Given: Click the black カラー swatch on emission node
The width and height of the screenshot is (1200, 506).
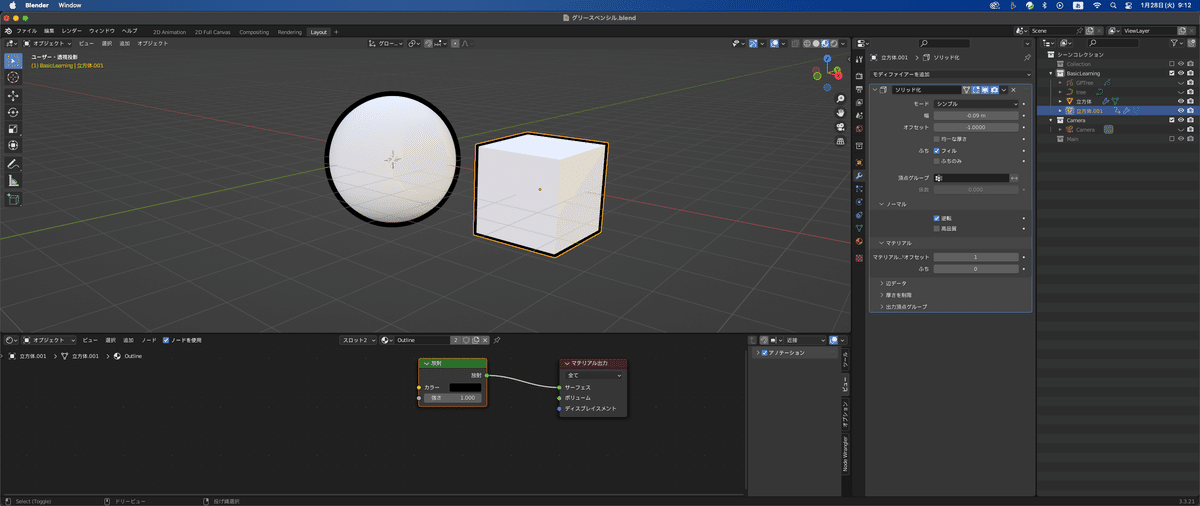Looking at the screenshot, I should tap(465, 387).
